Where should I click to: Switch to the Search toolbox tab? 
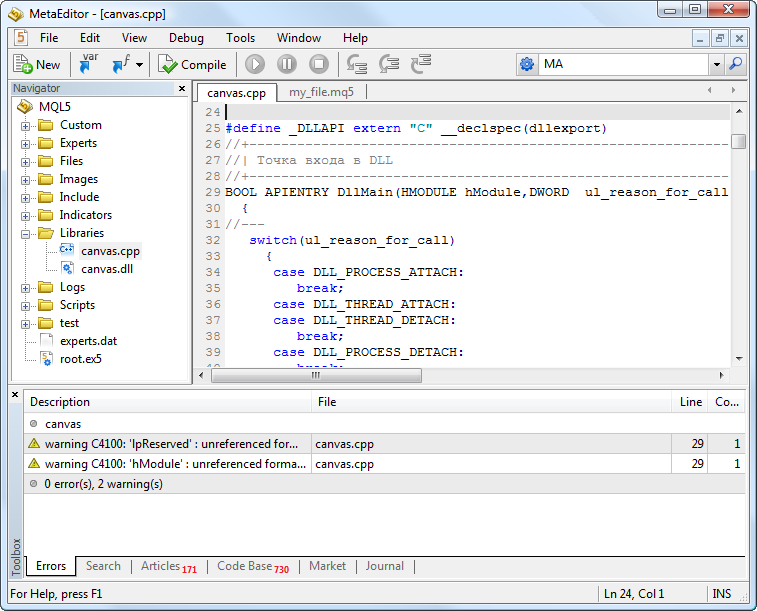103,566
